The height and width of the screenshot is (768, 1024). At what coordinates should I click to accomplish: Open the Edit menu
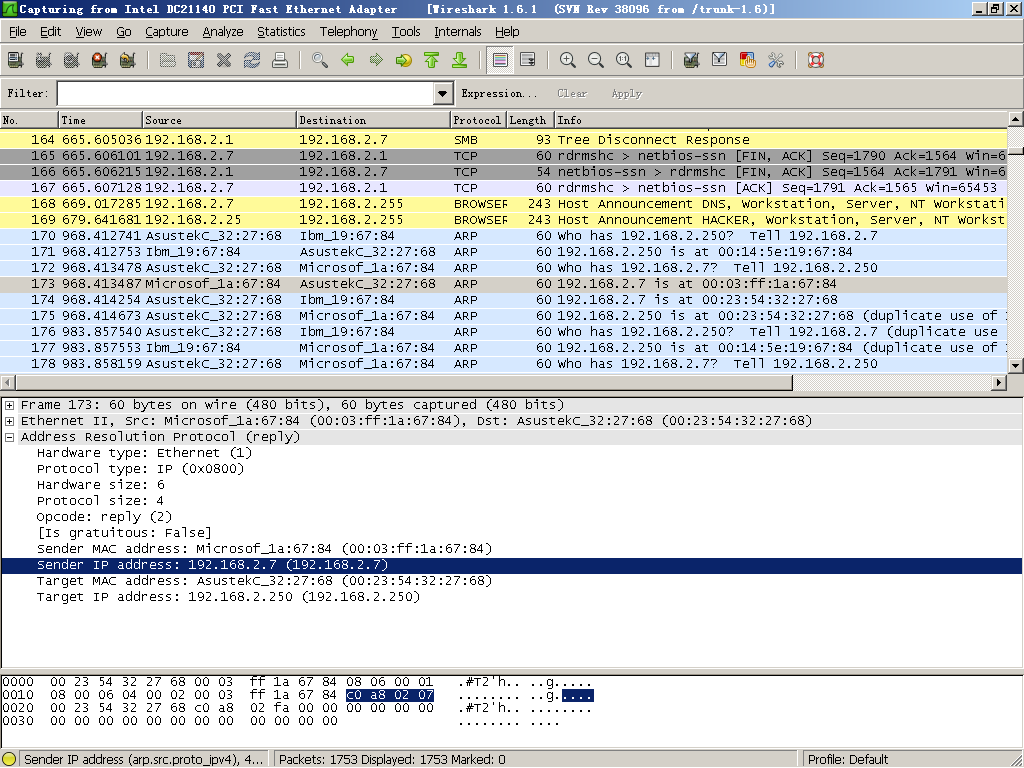[x=50, y=32]
